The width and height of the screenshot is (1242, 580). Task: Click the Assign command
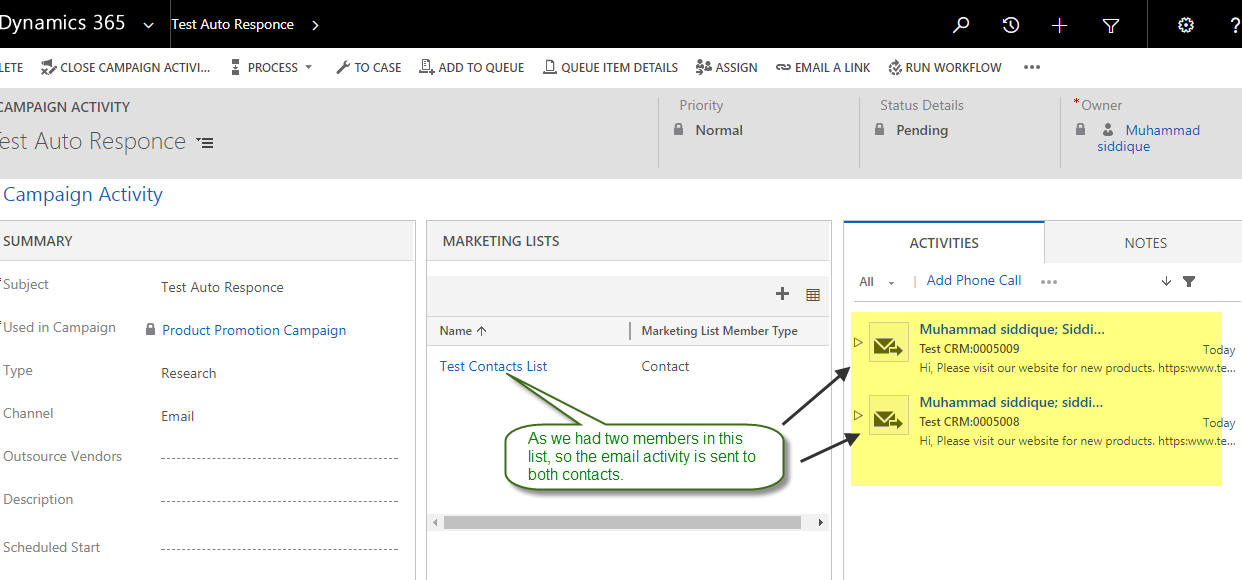[x=726, y=67]
